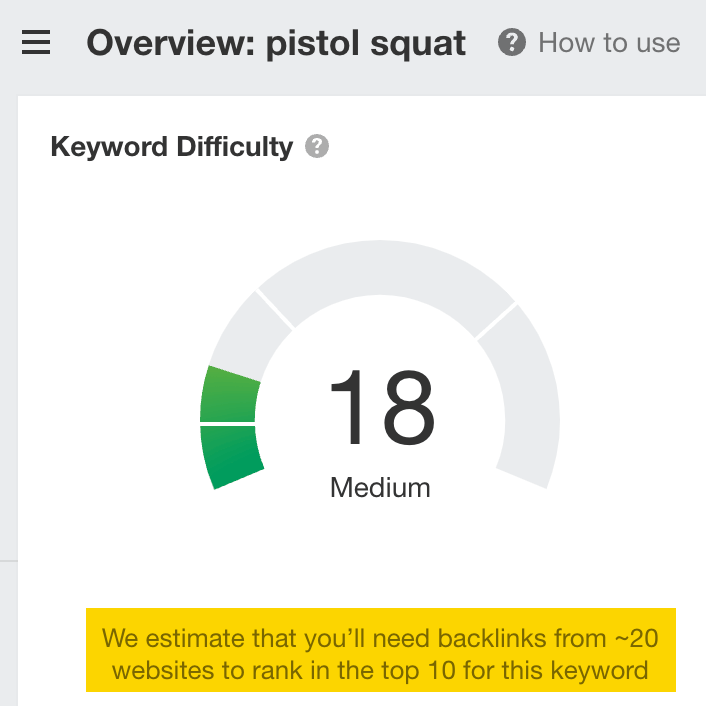Click the Keyword Difficulty heading
Image resolution: width=706 pixels, height=706 pixels.
coord(172,147)
